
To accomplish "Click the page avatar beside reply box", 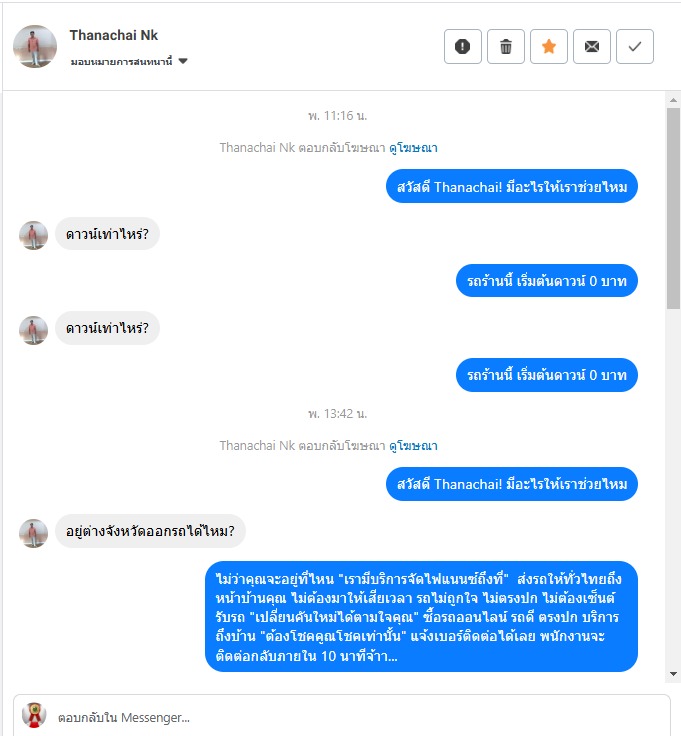I will pyautogui.click(x=34, y=715).
